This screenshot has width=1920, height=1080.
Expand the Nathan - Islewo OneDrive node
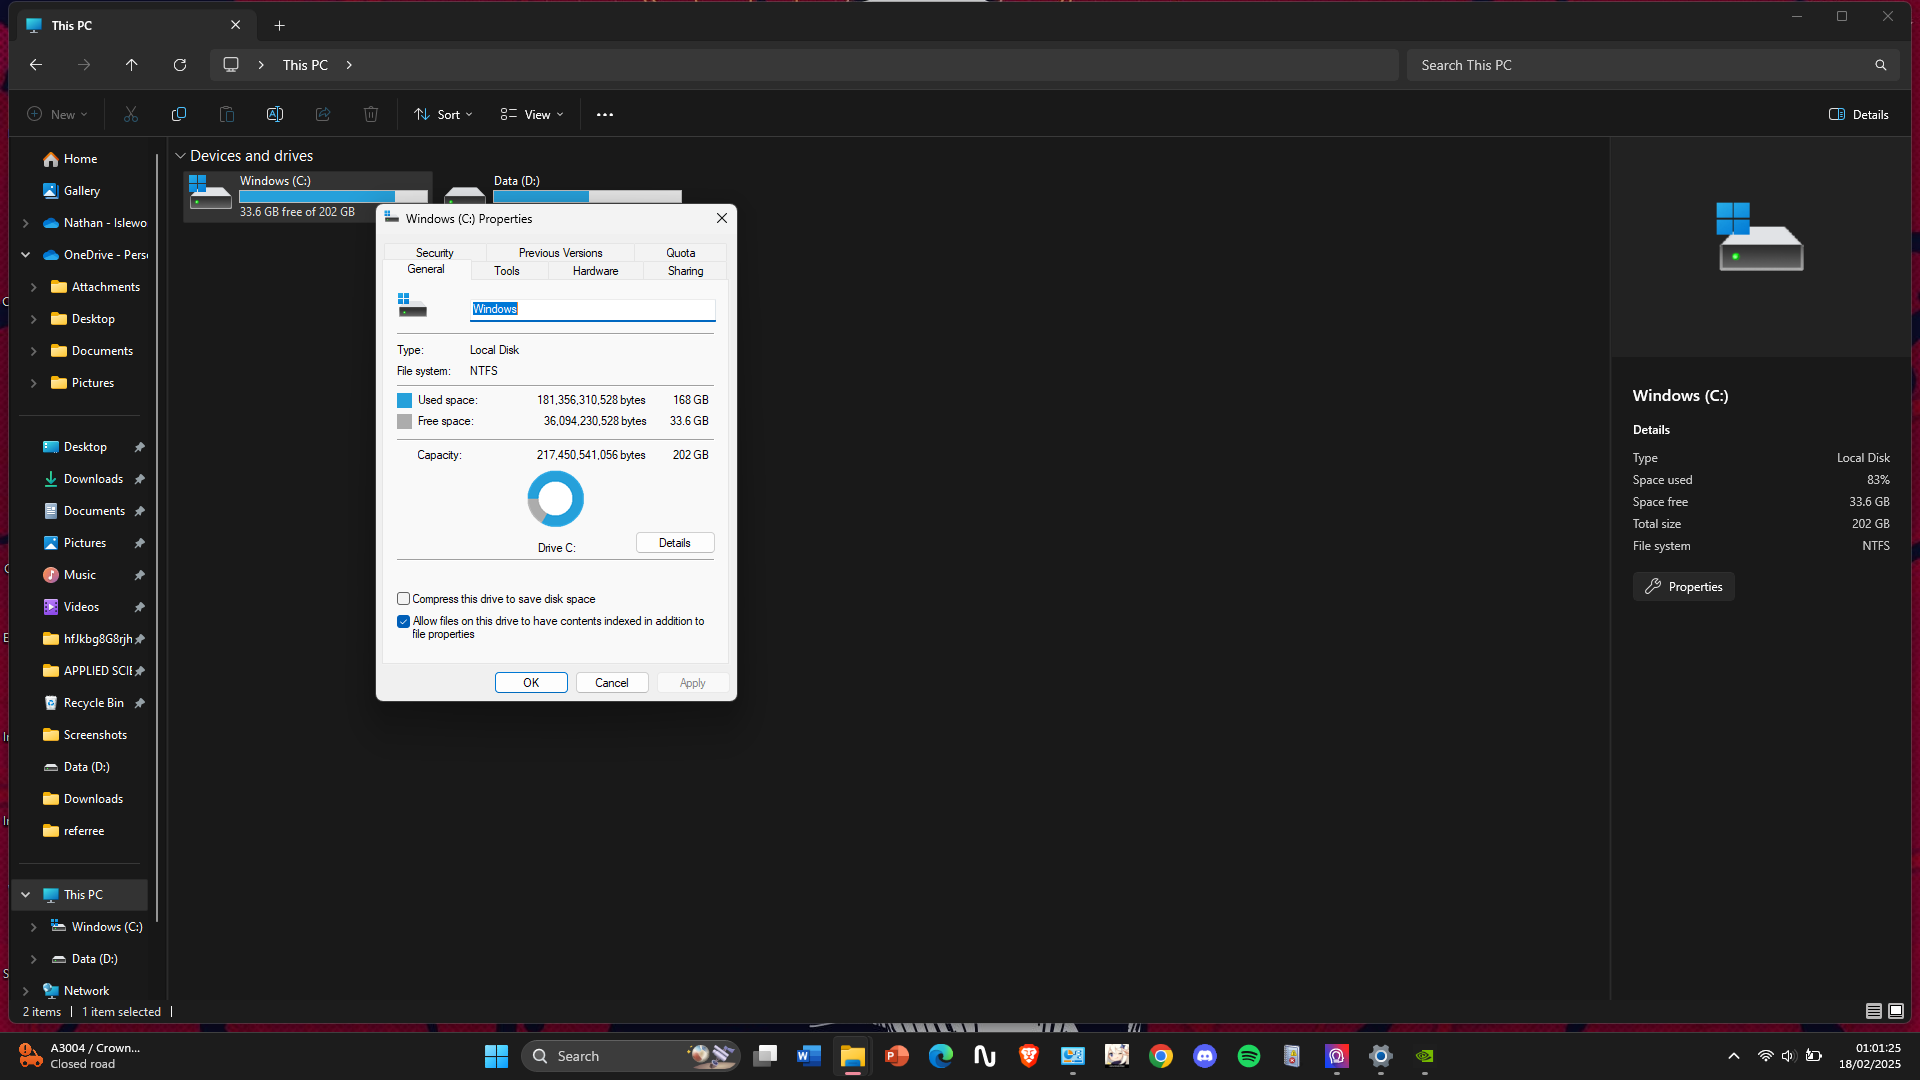[x=25, y=223]
